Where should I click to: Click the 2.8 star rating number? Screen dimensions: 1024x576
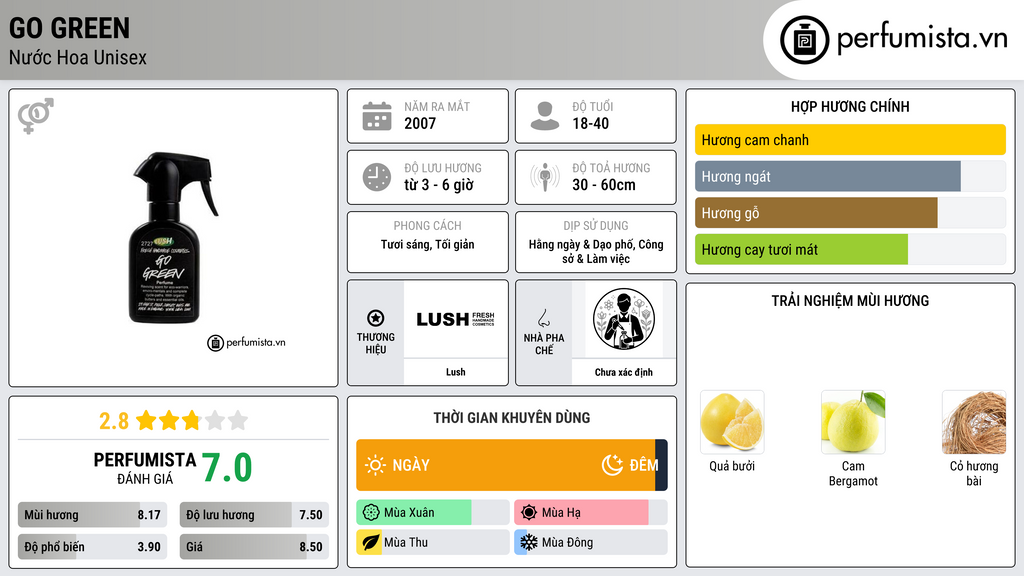114,421
